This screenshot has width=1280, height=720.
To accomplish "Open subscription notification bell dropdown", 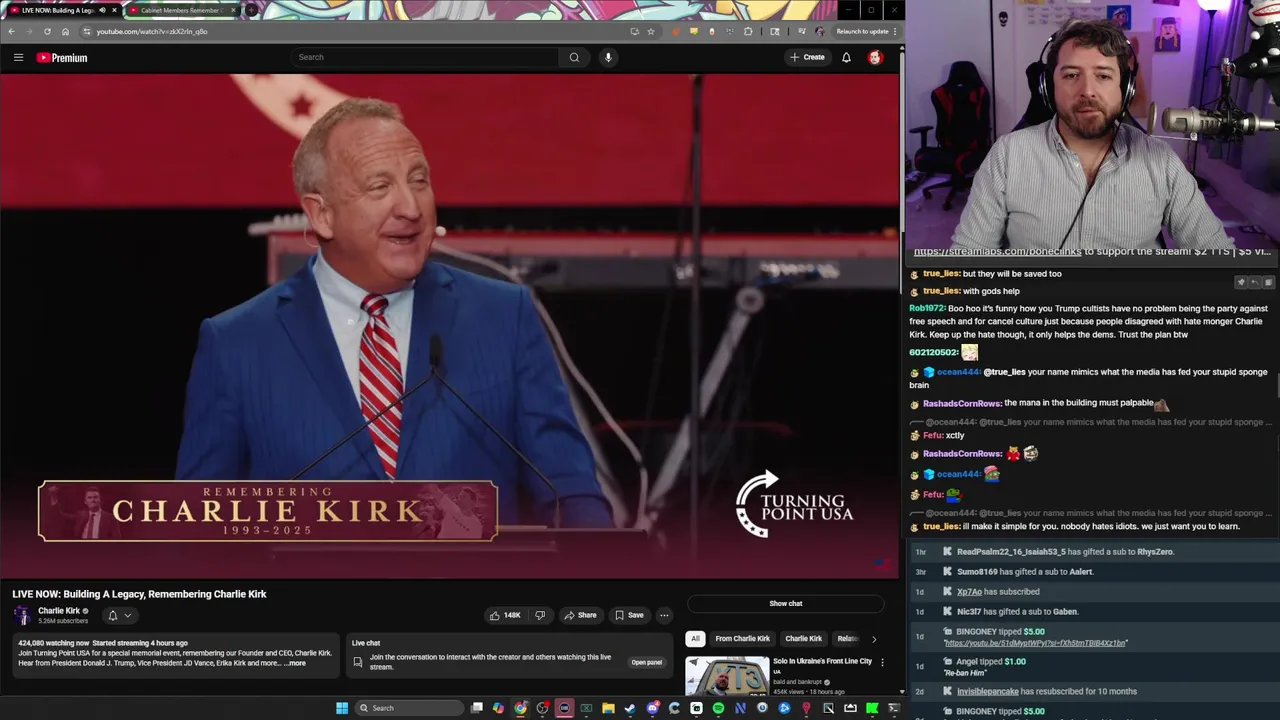I will [119, 615].
